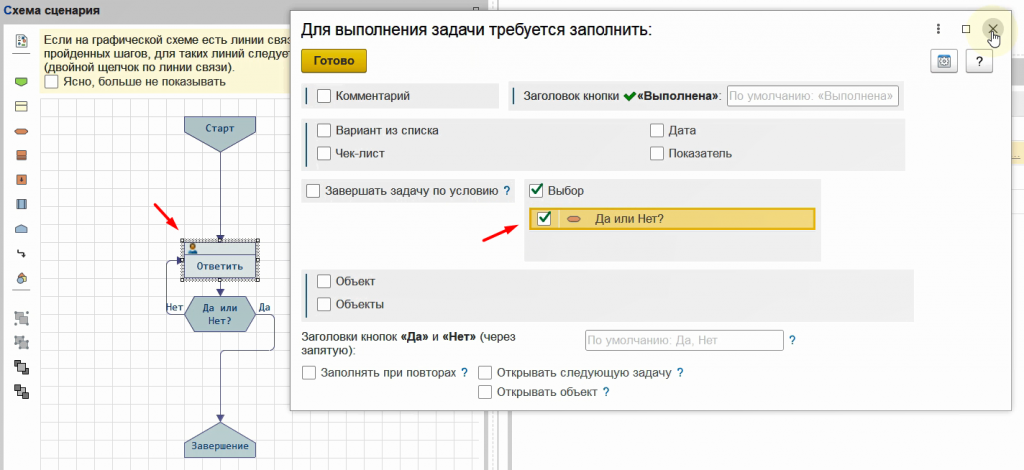Viewport: 1024px width, 470px height.
Task: Click the scheme settings icon atop the left toolbar
Action: point(22,41)
